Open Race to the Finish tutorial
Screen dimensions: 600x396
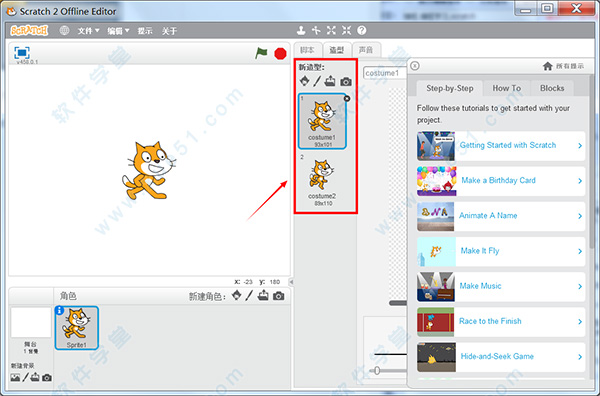(x=501, y=322)
